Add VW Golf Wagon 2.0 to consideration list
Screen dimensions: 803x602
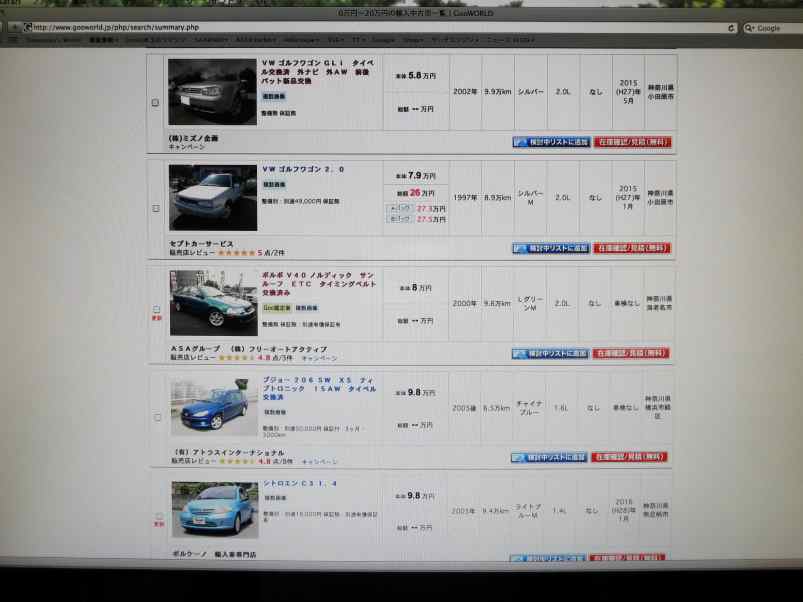pos(551,248)
